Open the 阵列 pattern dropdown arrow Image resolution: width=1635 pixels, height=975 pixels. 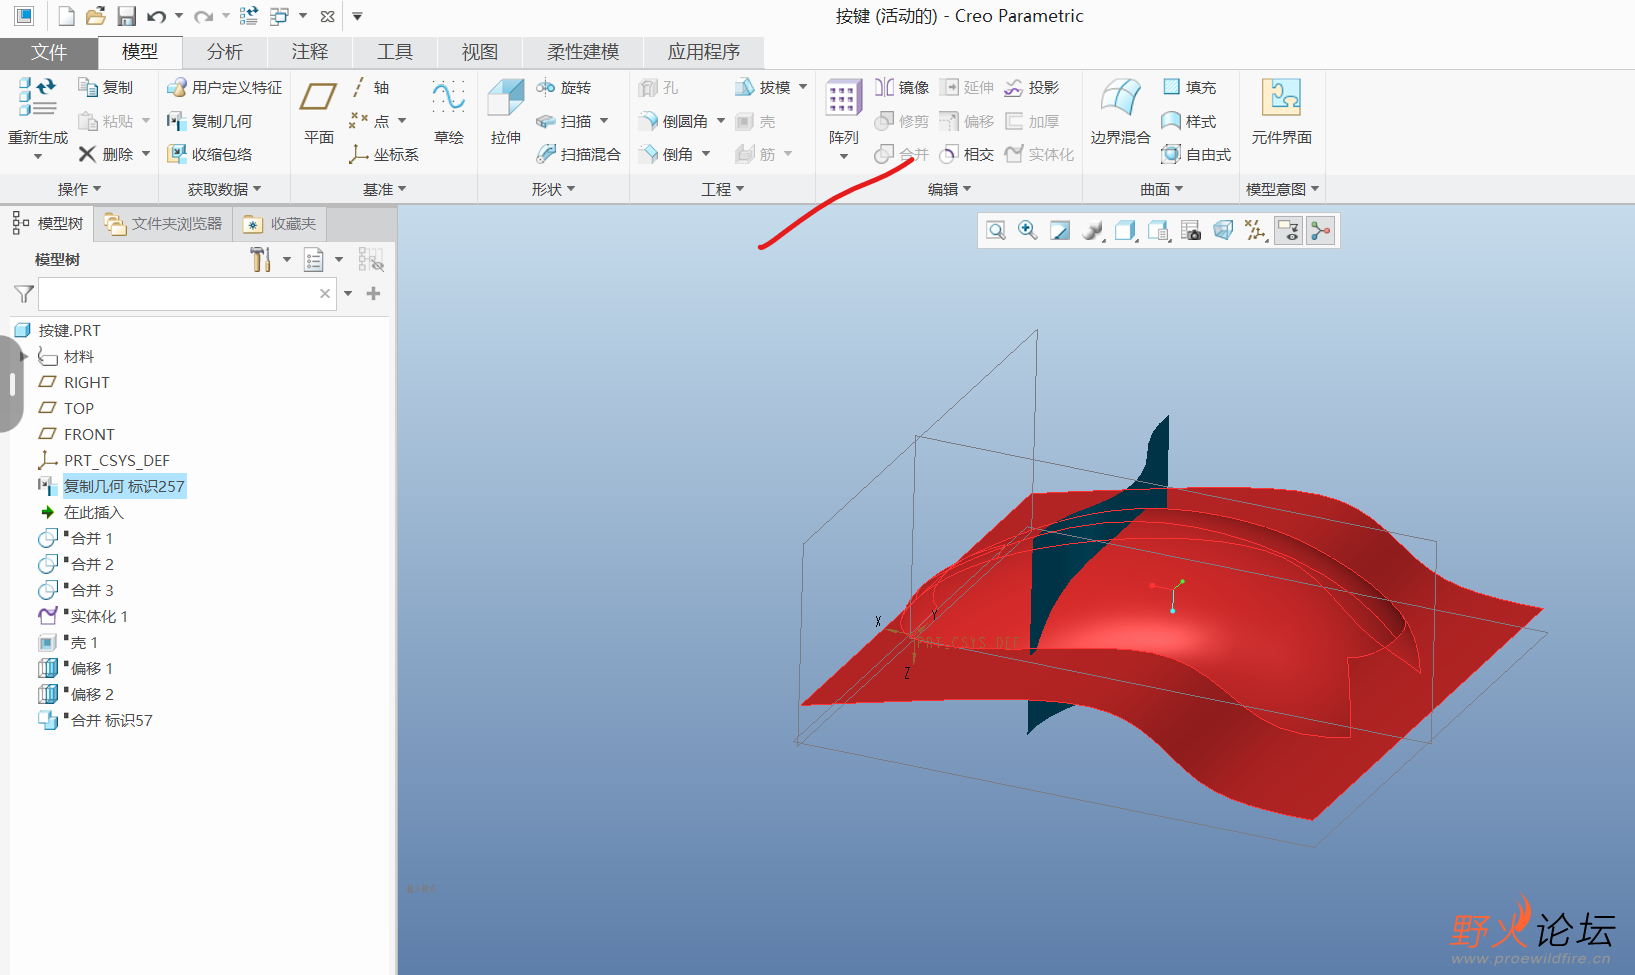(x=843, y=157)
